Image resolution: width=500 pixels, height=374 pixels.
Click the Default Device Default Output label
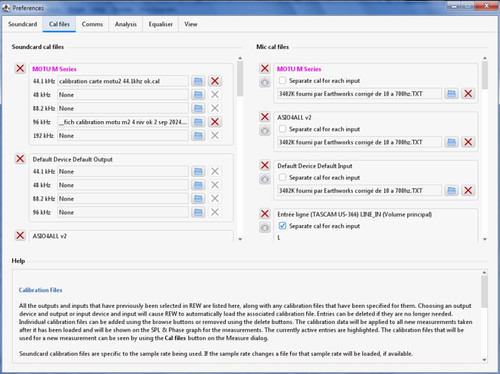click(73, 159)
